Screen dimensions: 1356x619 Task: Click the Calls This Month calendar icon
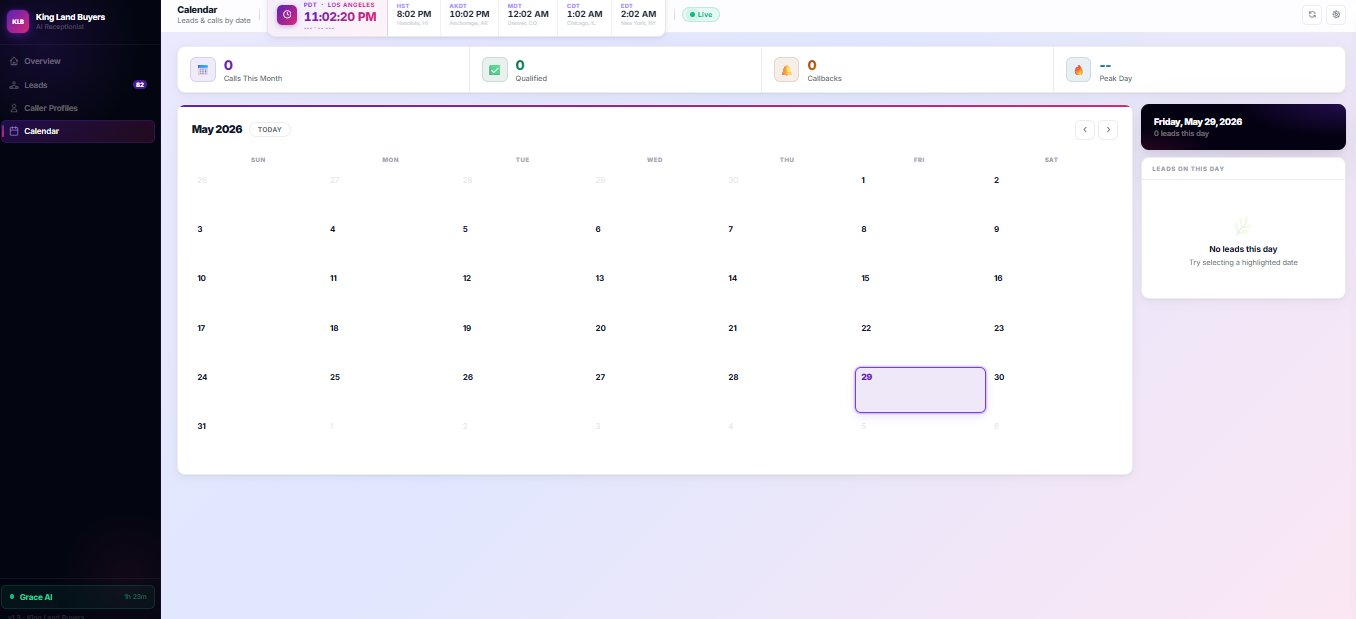click(203, 70)
